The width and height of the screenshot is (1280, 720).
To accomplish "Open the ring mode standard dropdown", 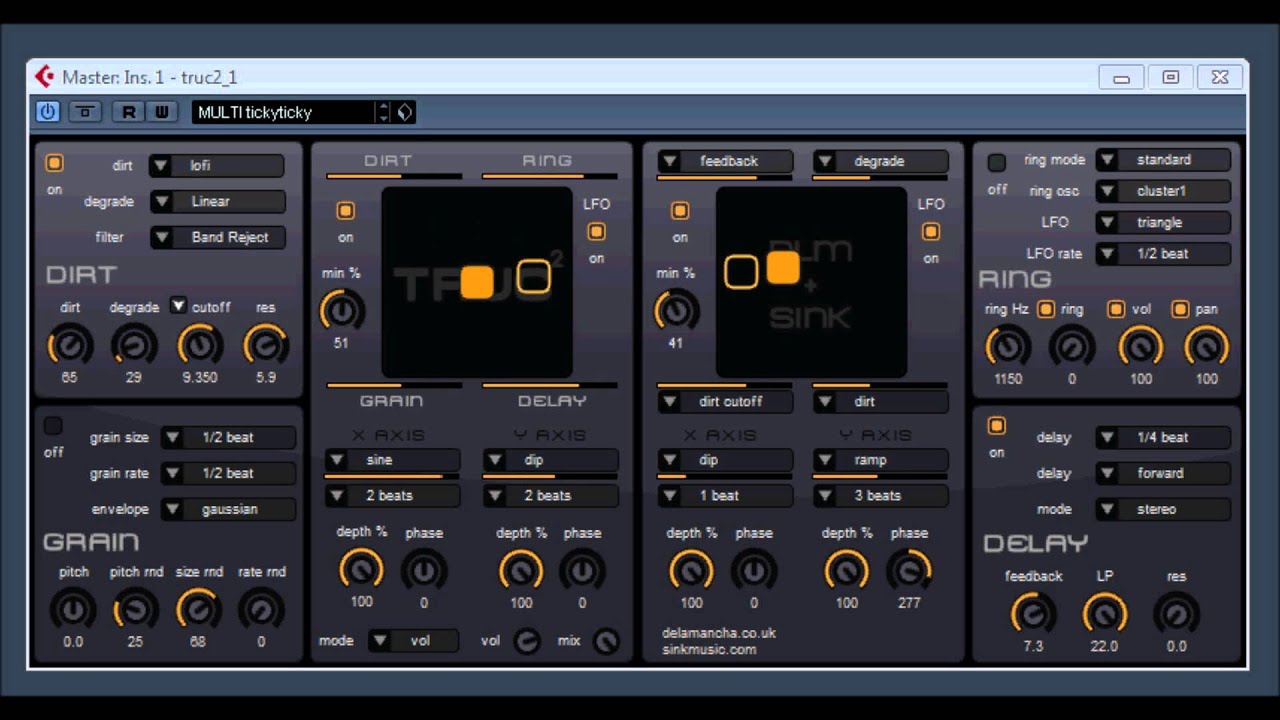I will tap(1163, 160).
